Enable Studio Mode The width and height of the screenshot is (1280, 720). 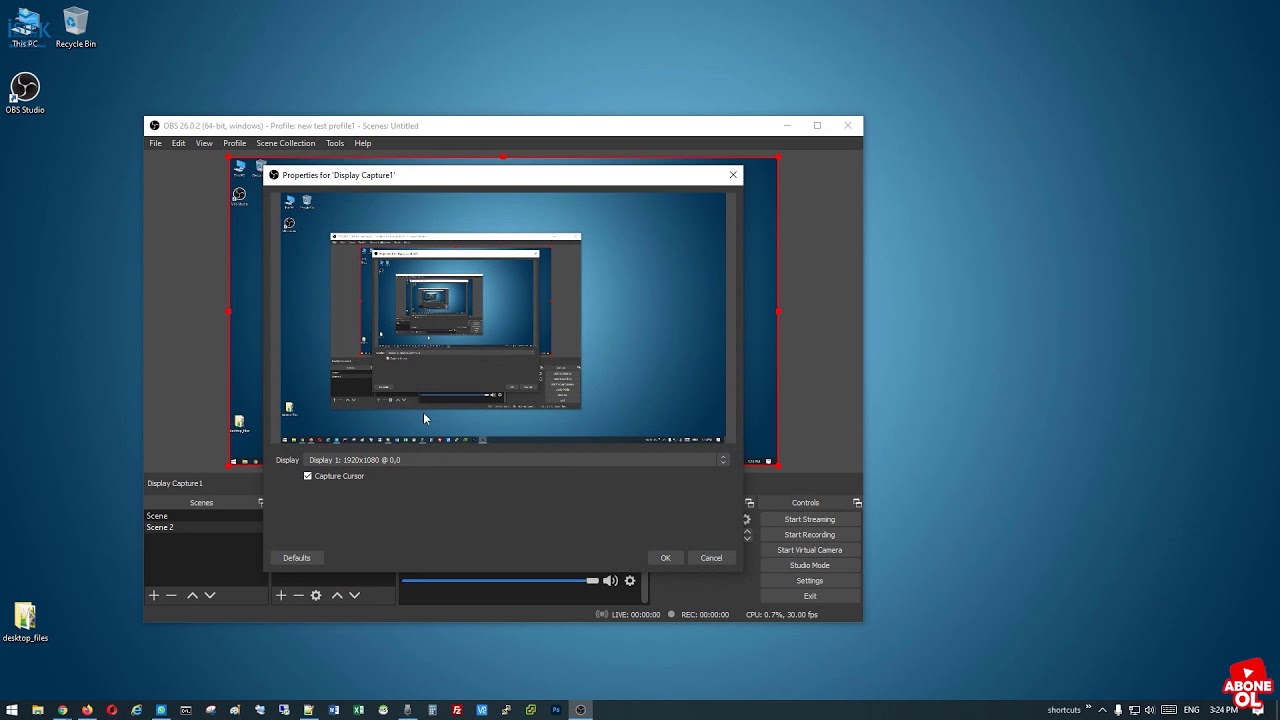(x=809, y=565)
